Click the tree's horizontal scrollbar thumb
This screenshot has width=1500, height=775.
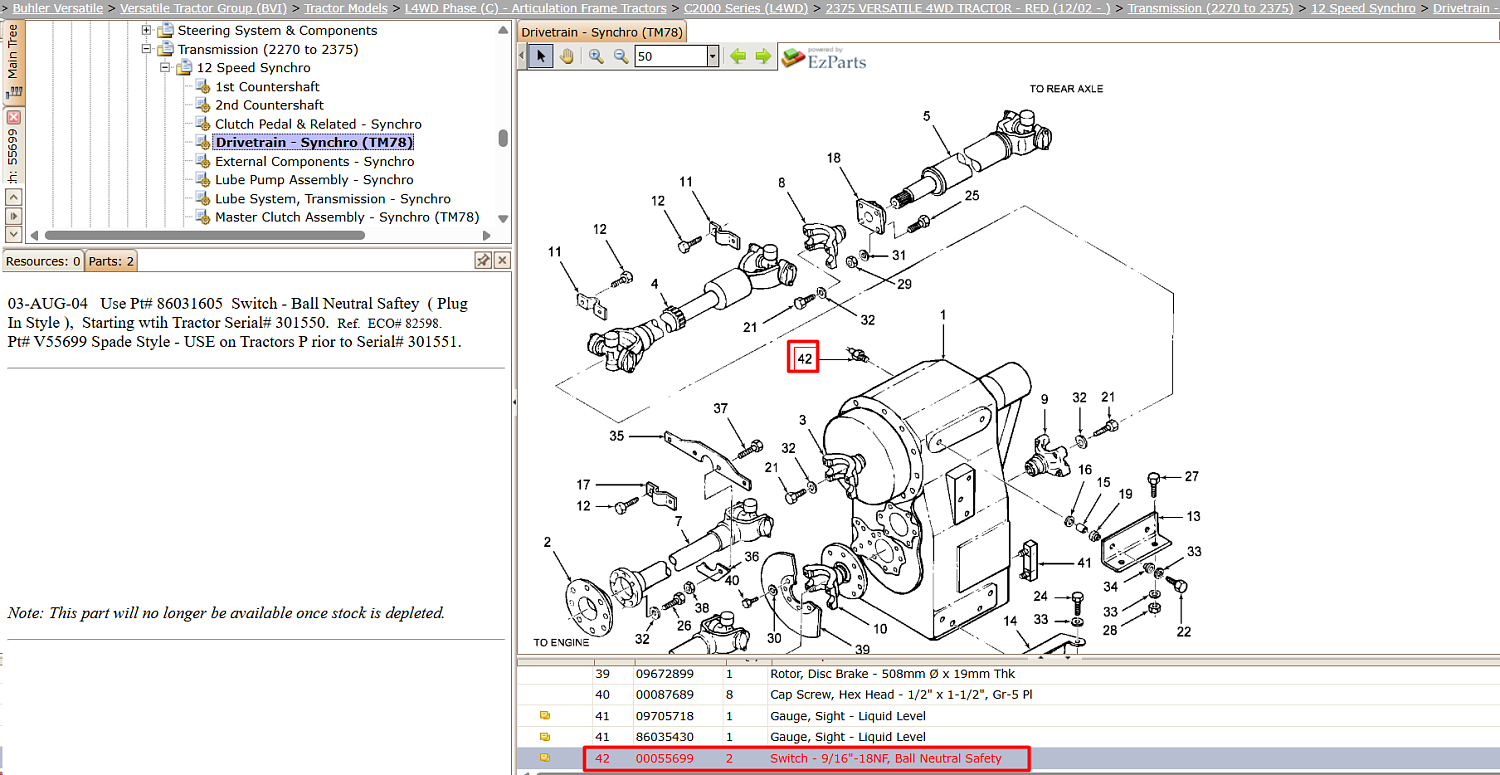pos(205,235)
